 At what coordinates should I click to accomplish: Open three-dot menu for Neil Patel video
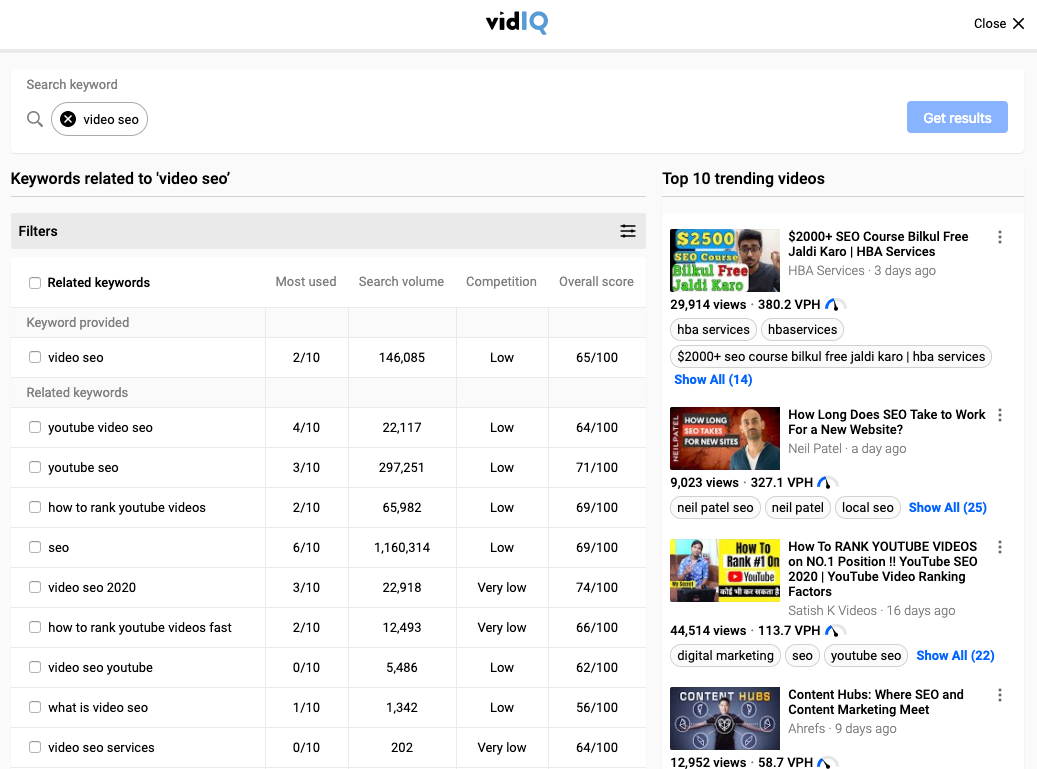999,415
